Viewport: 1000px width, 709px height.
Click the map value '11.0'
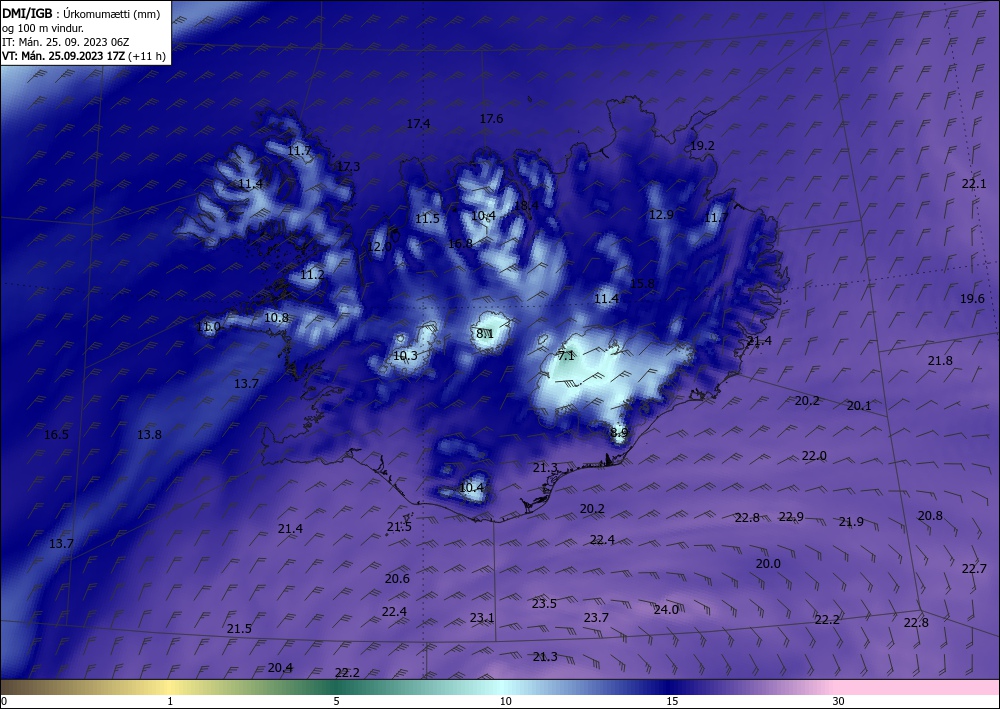coord(208,327)
